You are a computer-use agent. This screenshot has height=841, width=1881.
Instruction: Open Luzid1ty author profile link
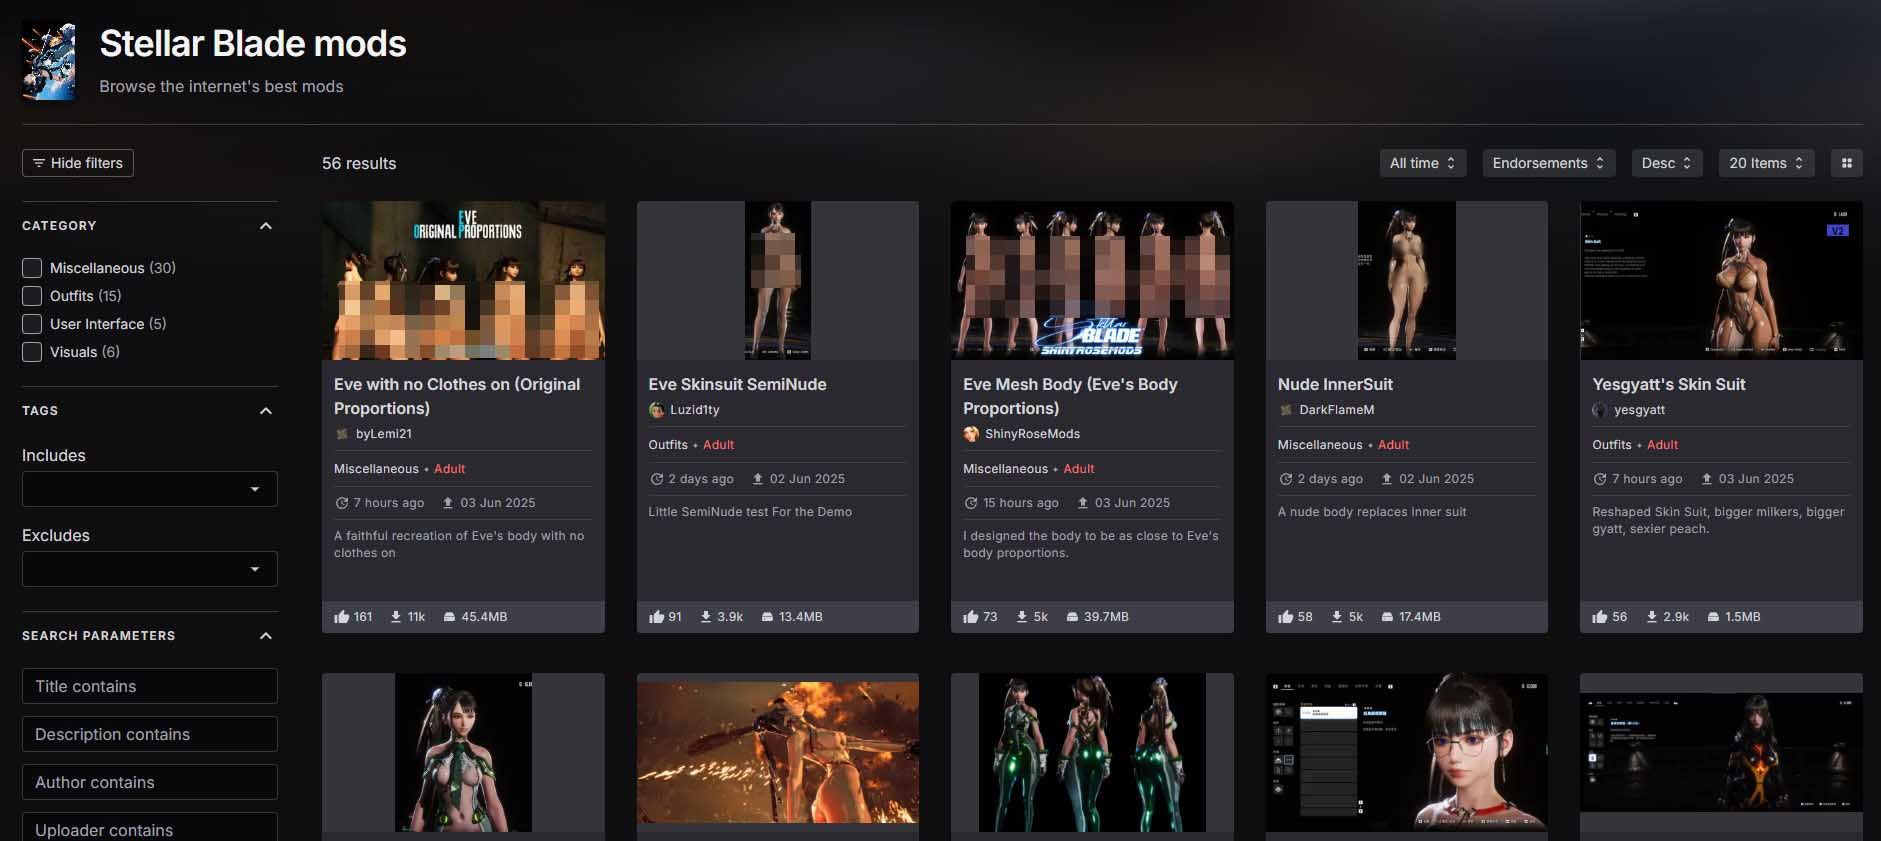point(695,410)
